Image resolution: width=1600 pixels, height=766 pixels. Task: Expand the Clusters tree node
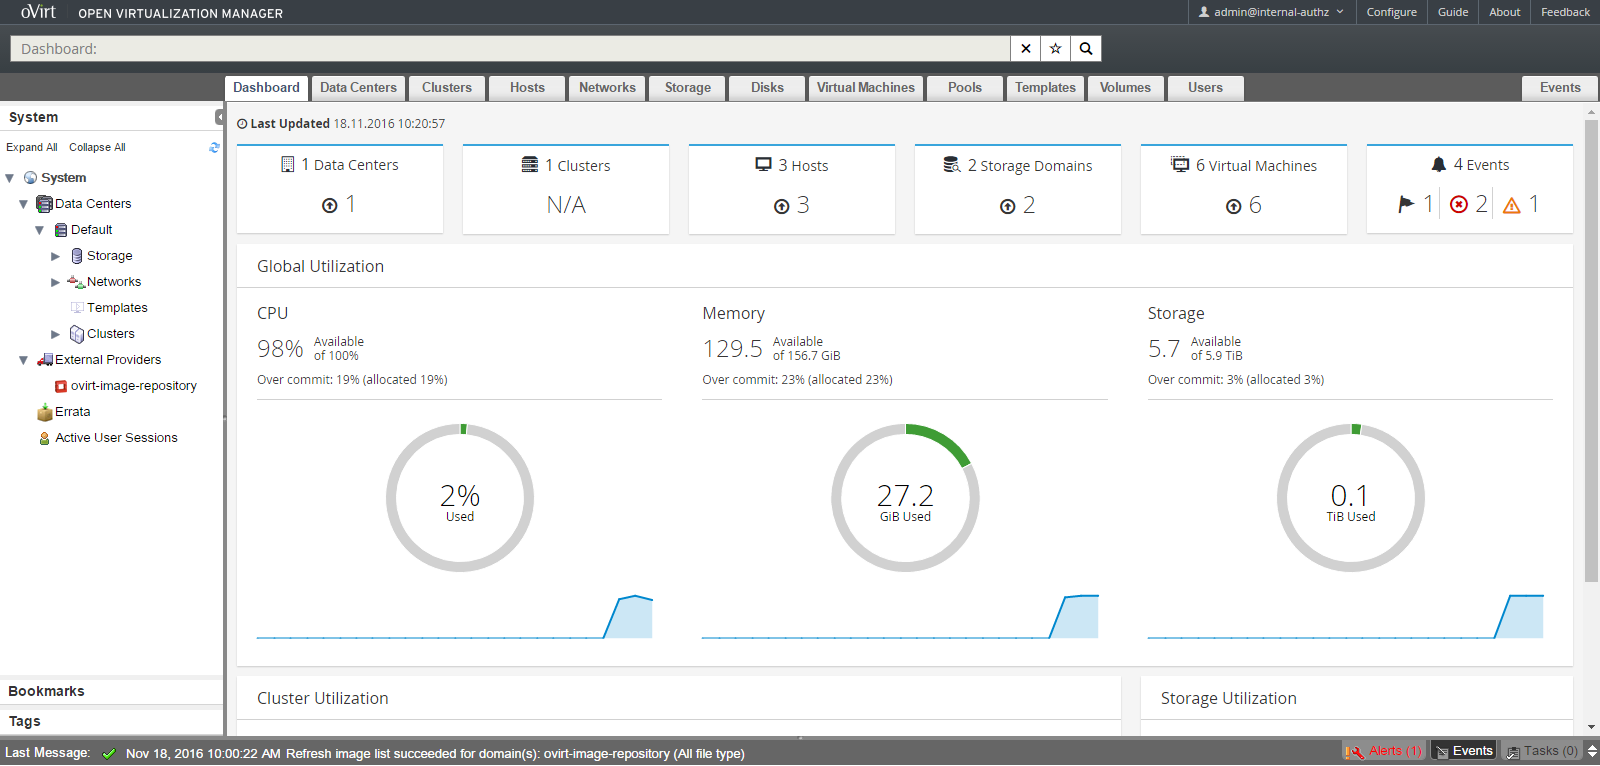coord(56,334)
